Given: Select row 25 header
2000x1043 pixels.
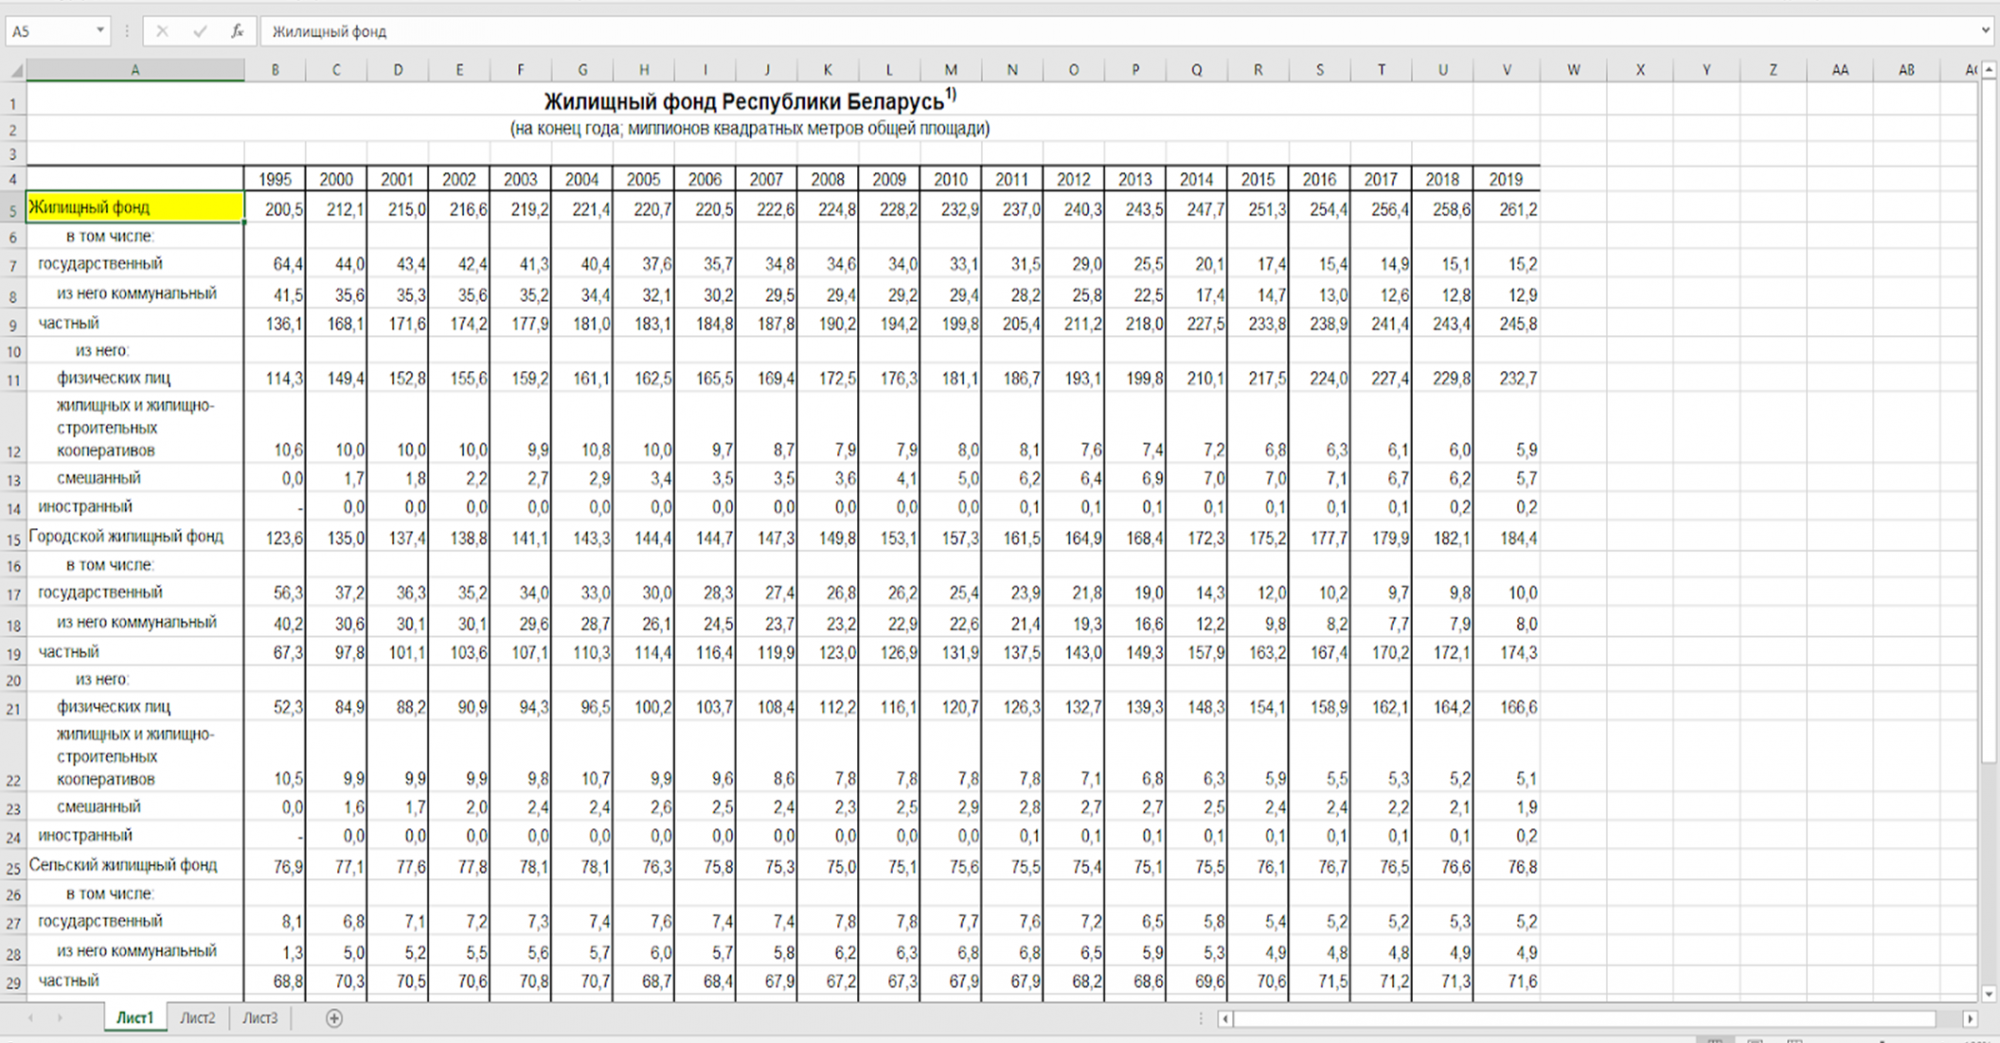Looking at the screenshot, I should pyautogui.click(x=13, y=866).
